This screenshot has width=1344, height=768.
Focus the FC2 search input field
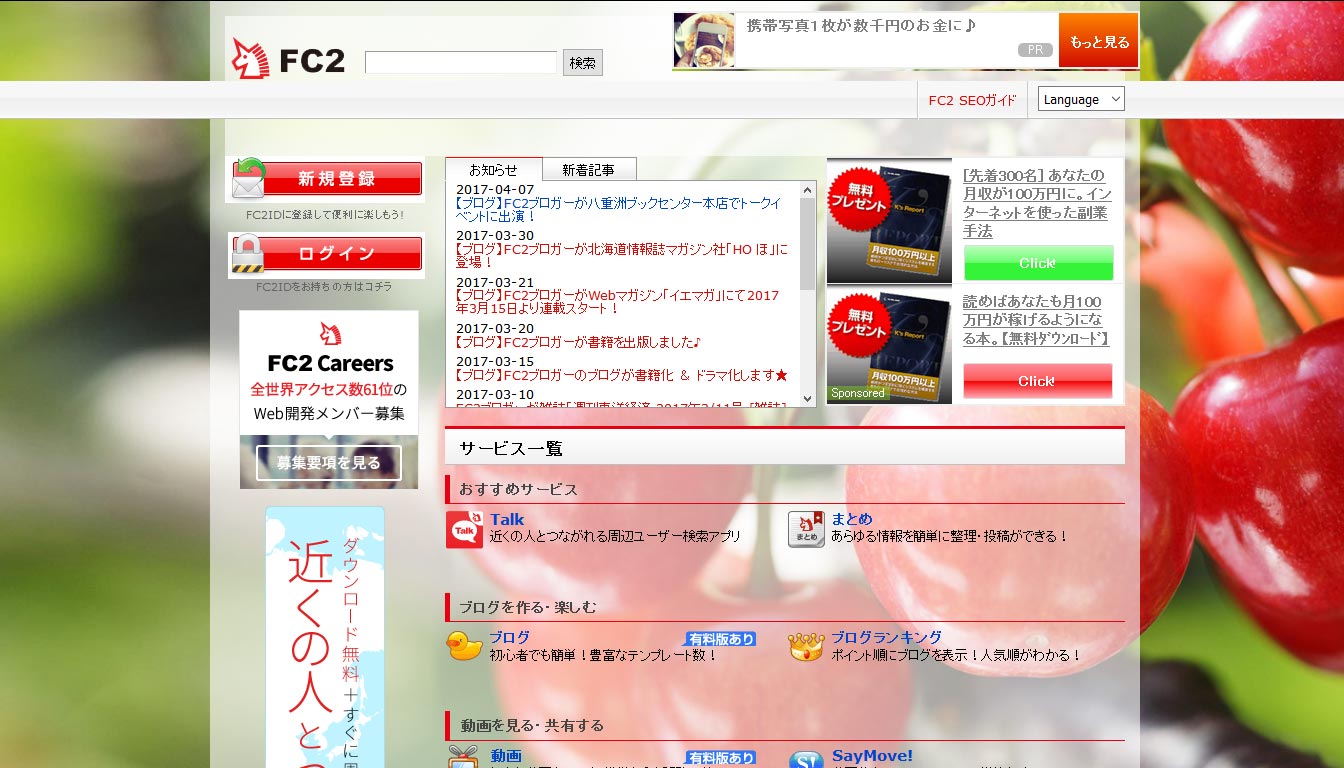coord(461,62)
